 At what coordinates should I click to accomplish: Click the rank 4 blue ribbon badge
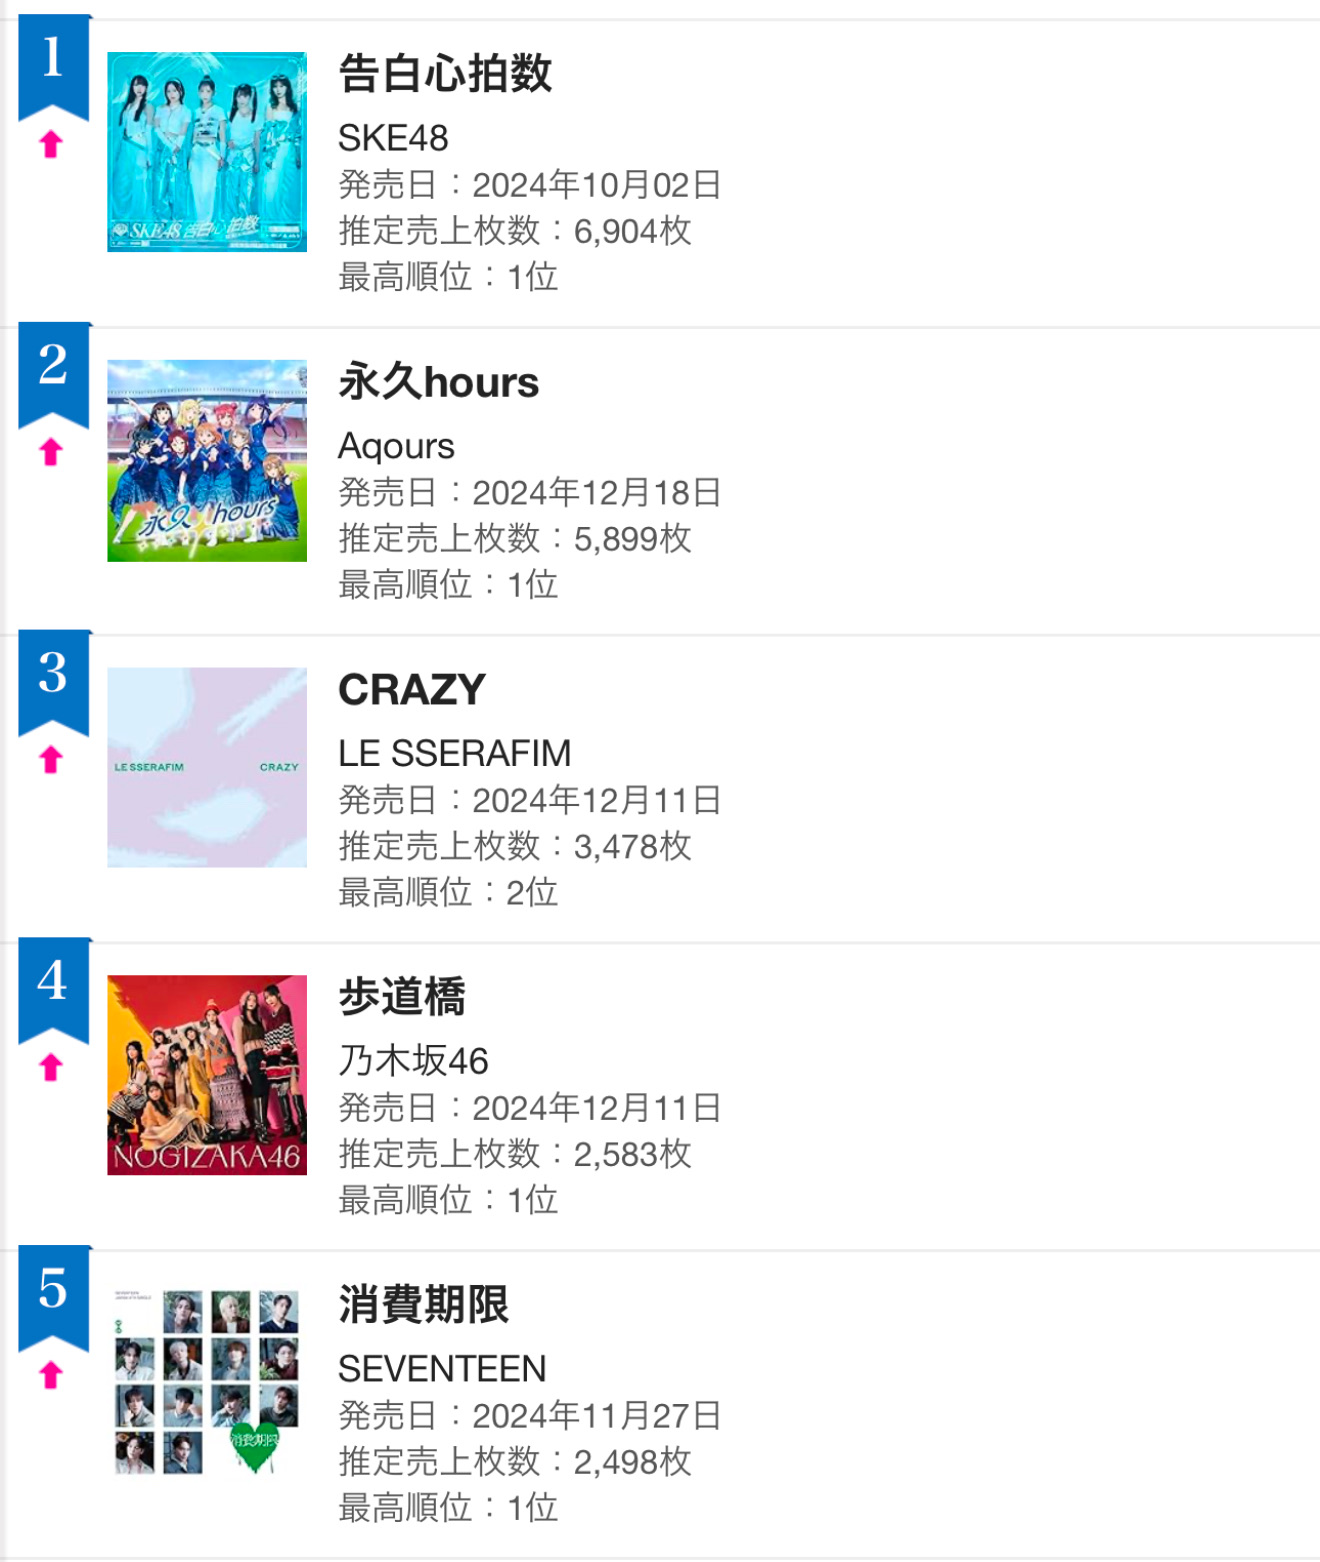(x=54, y=990)
